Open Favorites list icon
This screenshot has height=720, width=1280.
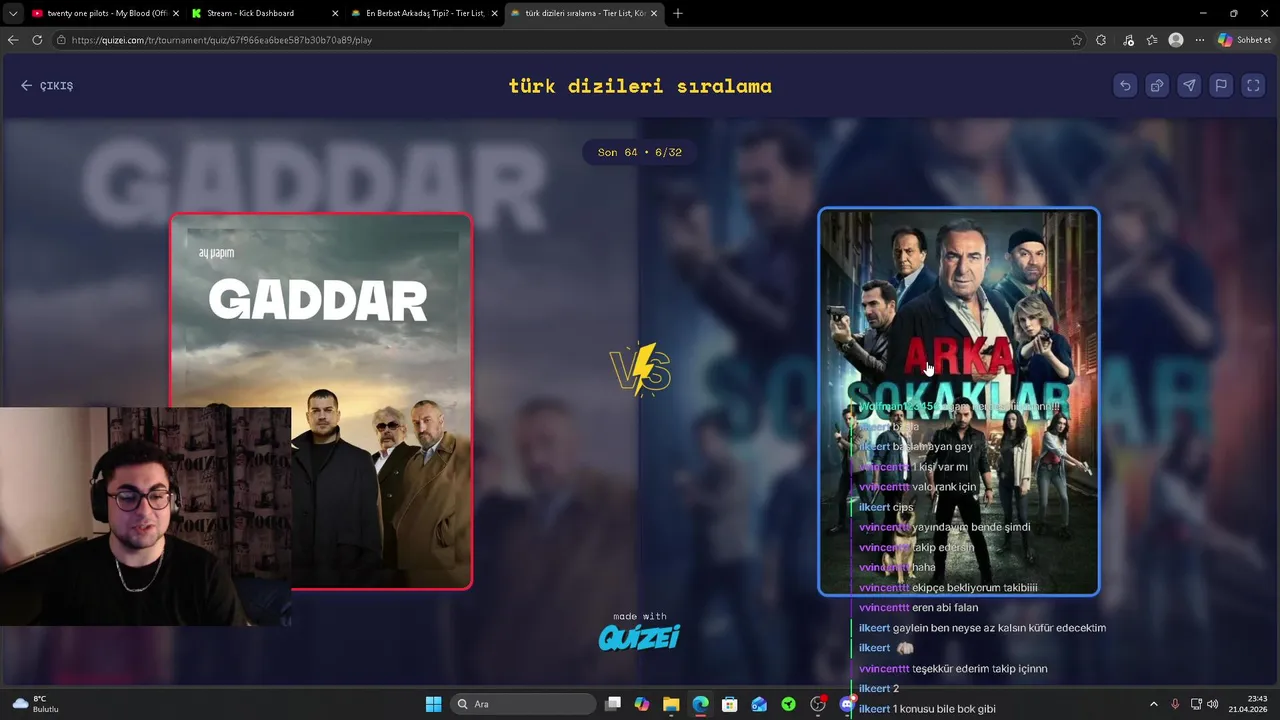(1152, 40)
